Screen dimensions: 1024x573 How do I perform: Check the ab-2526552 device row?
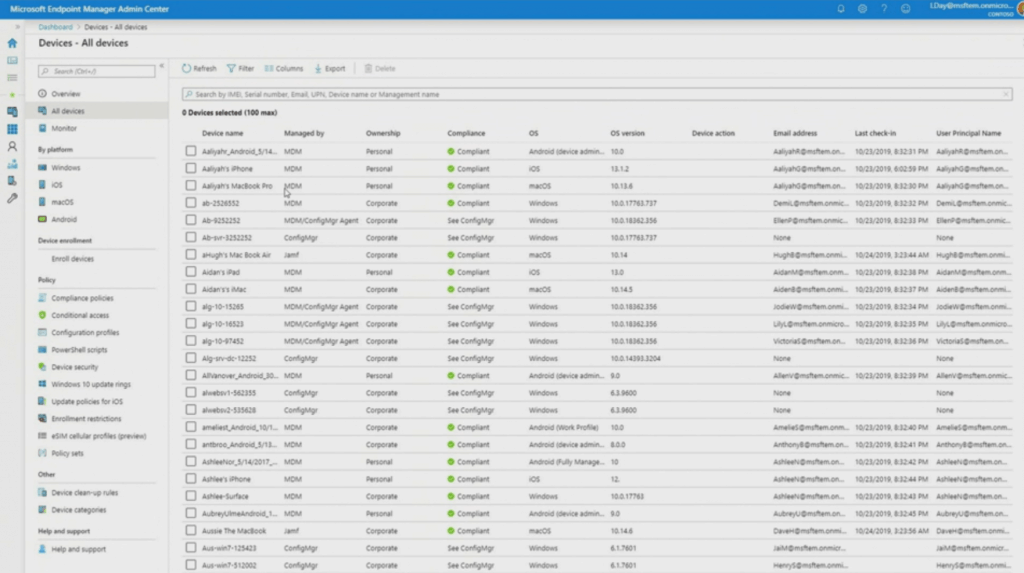pos(191,203)
